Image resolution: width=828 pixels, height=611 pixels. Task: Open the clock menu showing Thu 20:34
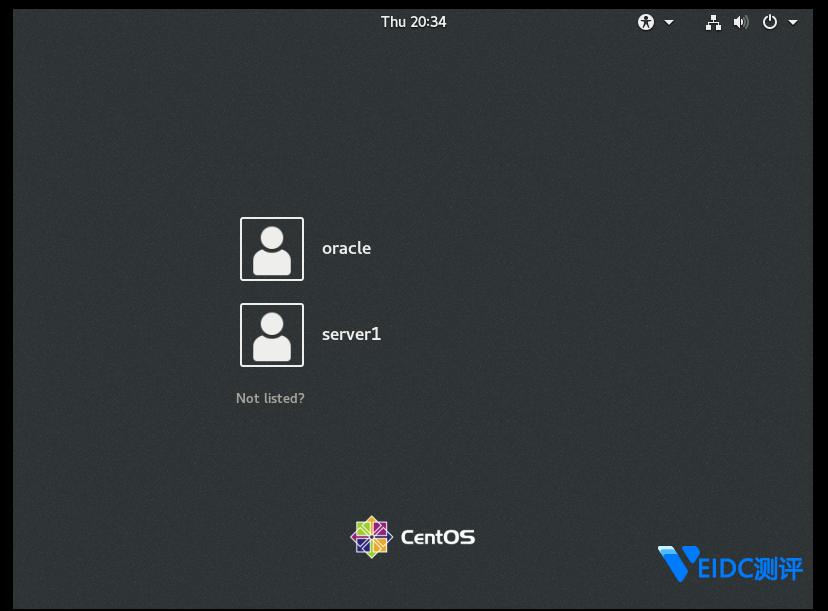click(413, 21)
